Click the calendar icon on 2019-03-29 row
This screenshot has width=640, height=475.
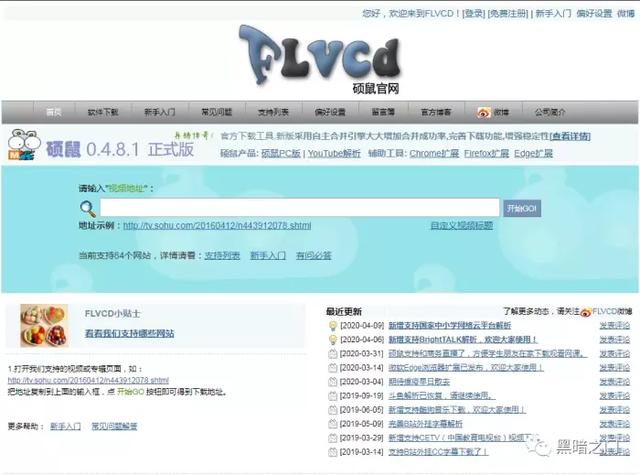[x=333, y=438]
